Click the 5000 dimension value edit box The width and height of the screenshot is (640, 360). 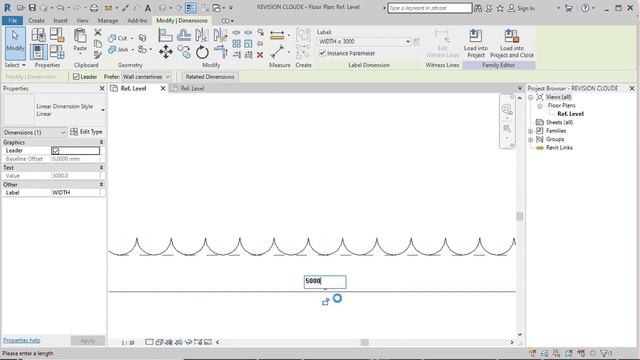coord(325,282)
